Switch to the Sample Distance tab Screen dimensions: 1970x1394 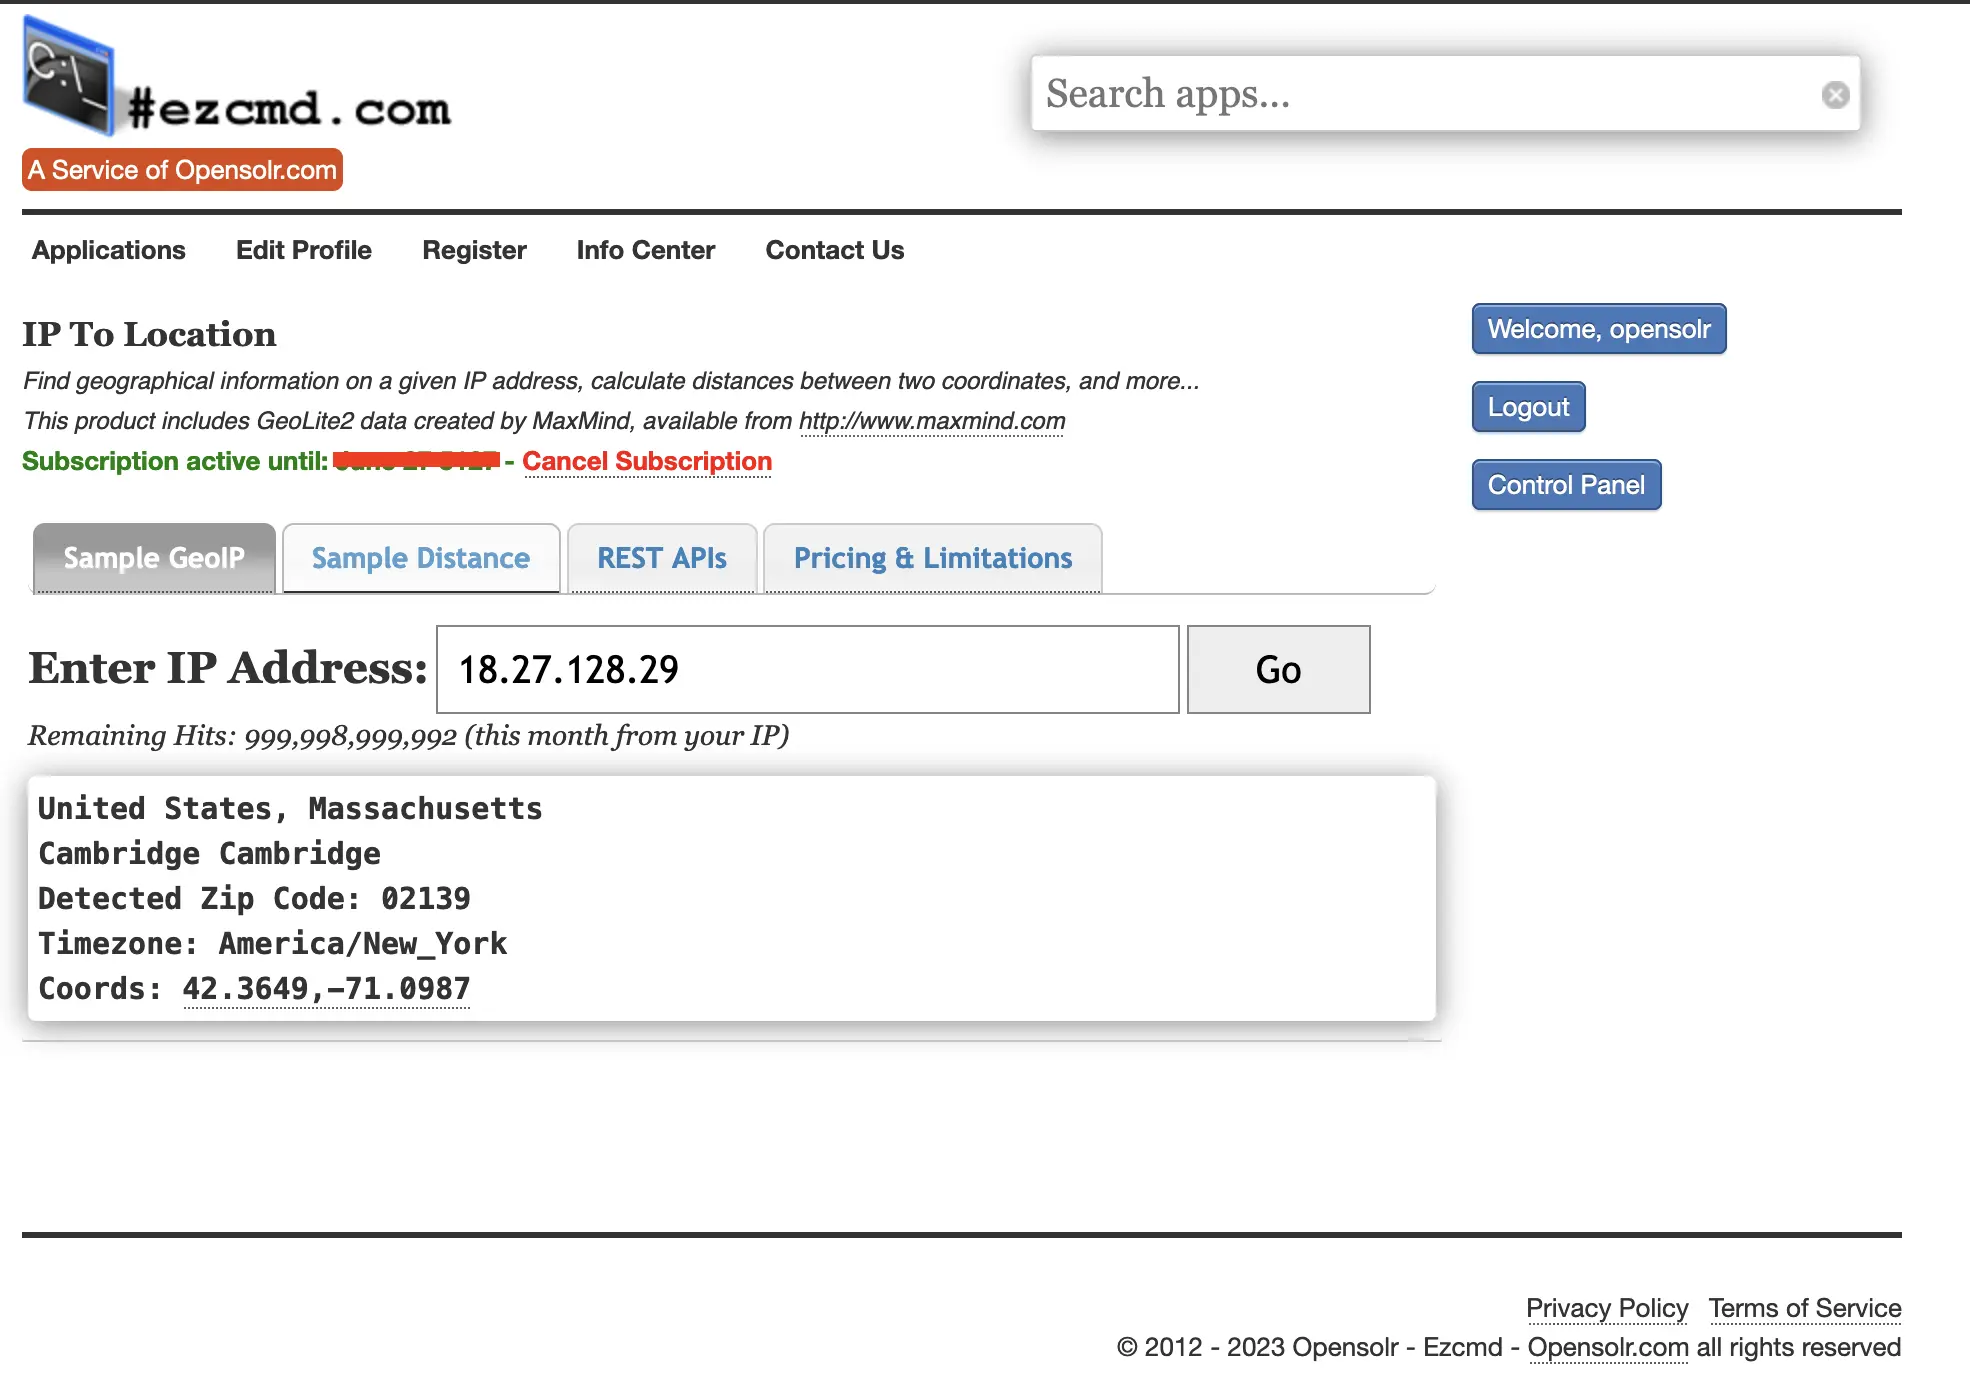[x=420, y=558]
